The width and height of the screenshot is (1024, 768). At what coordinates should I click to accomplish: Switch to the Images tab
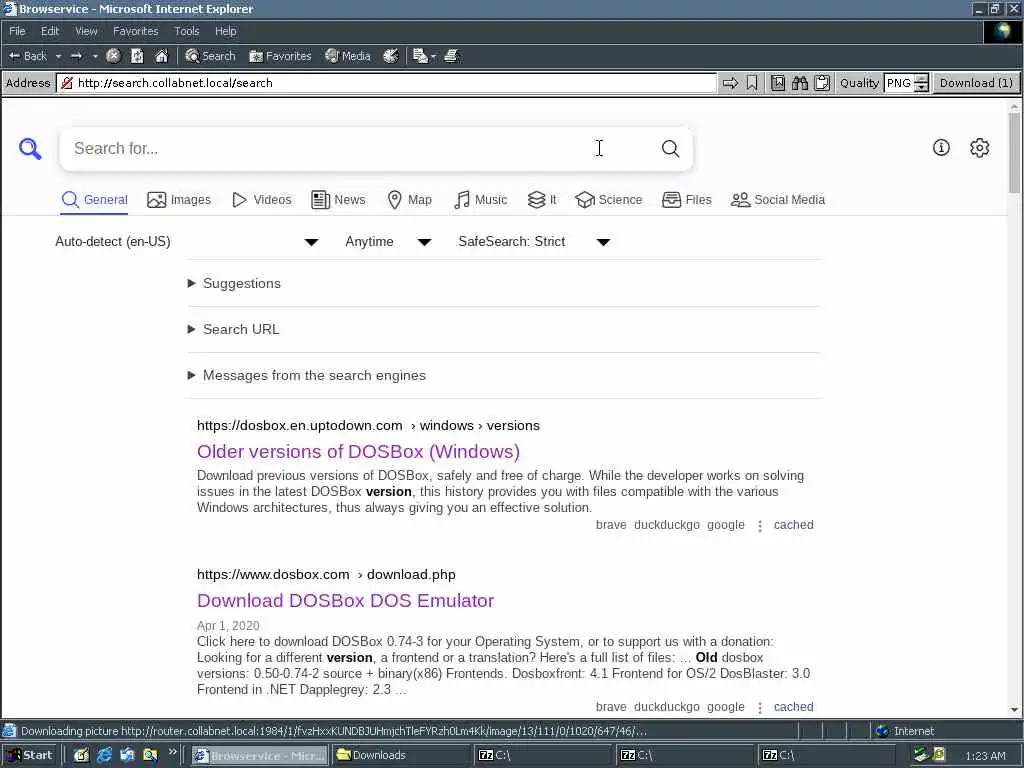click(x=179, y=200)
